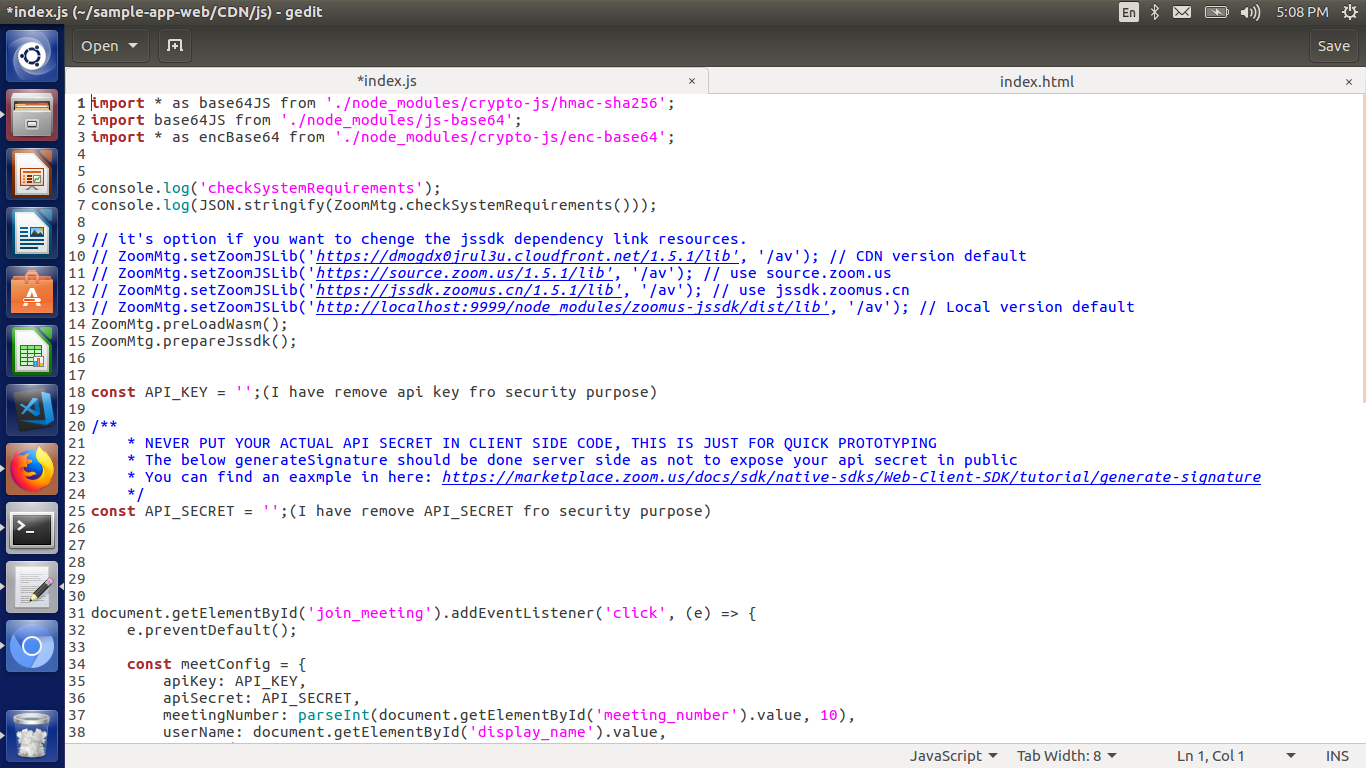Click the 'join_meeting' string in the code
The height and width of the screenshot is (768, 1366).
tap(371, 613)
